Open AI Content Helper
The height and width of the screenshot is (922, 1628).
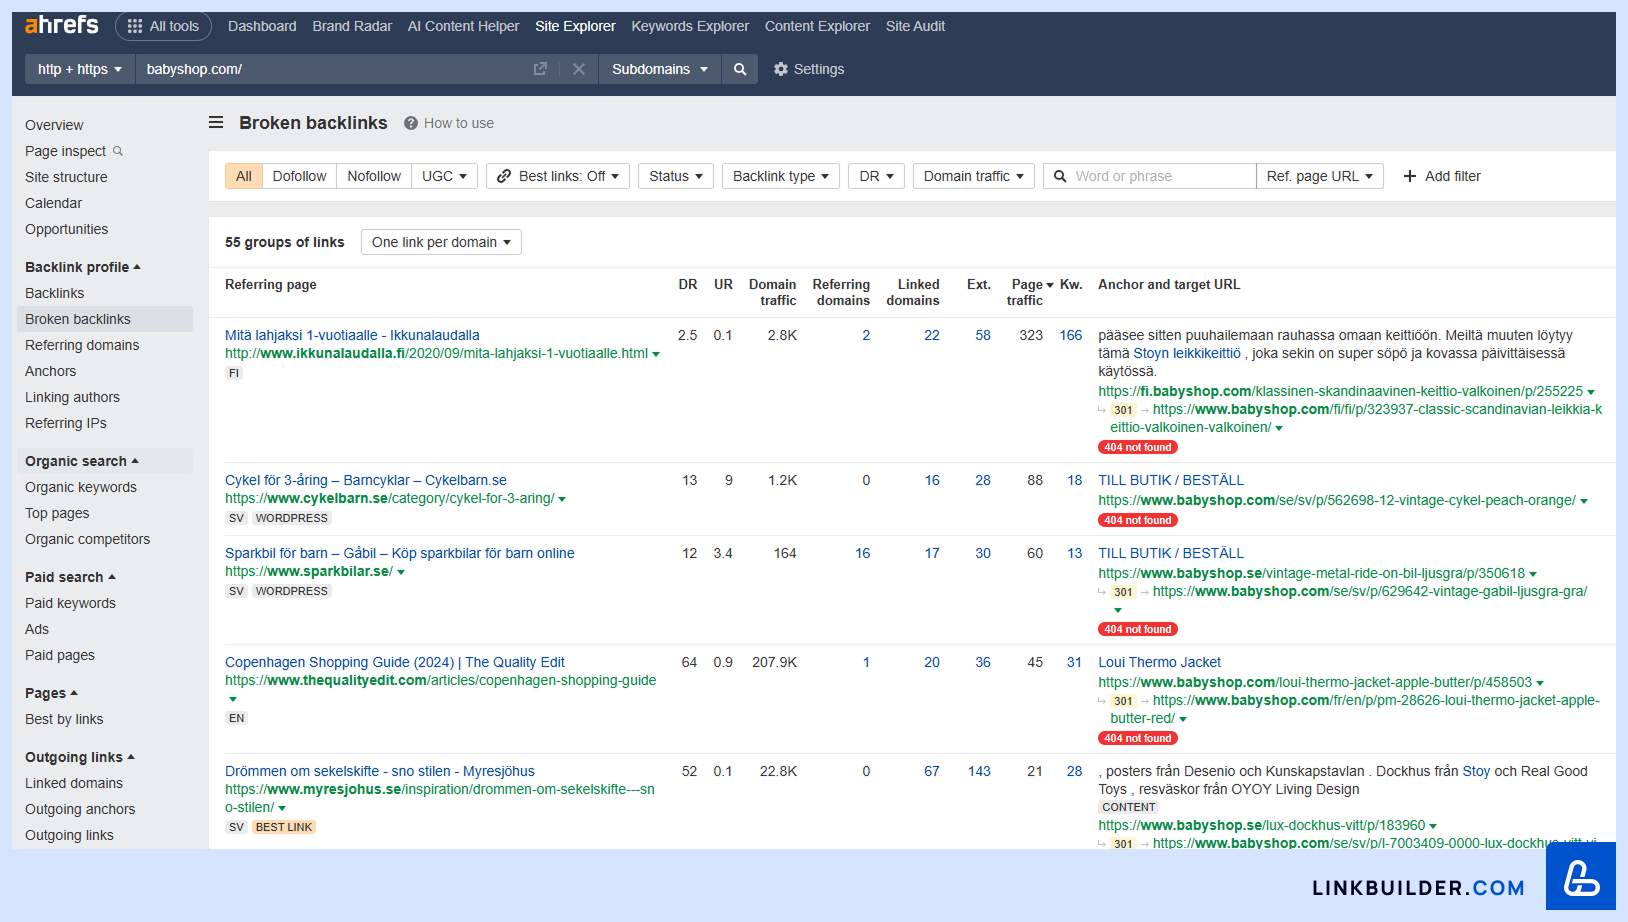pos(463,26)
